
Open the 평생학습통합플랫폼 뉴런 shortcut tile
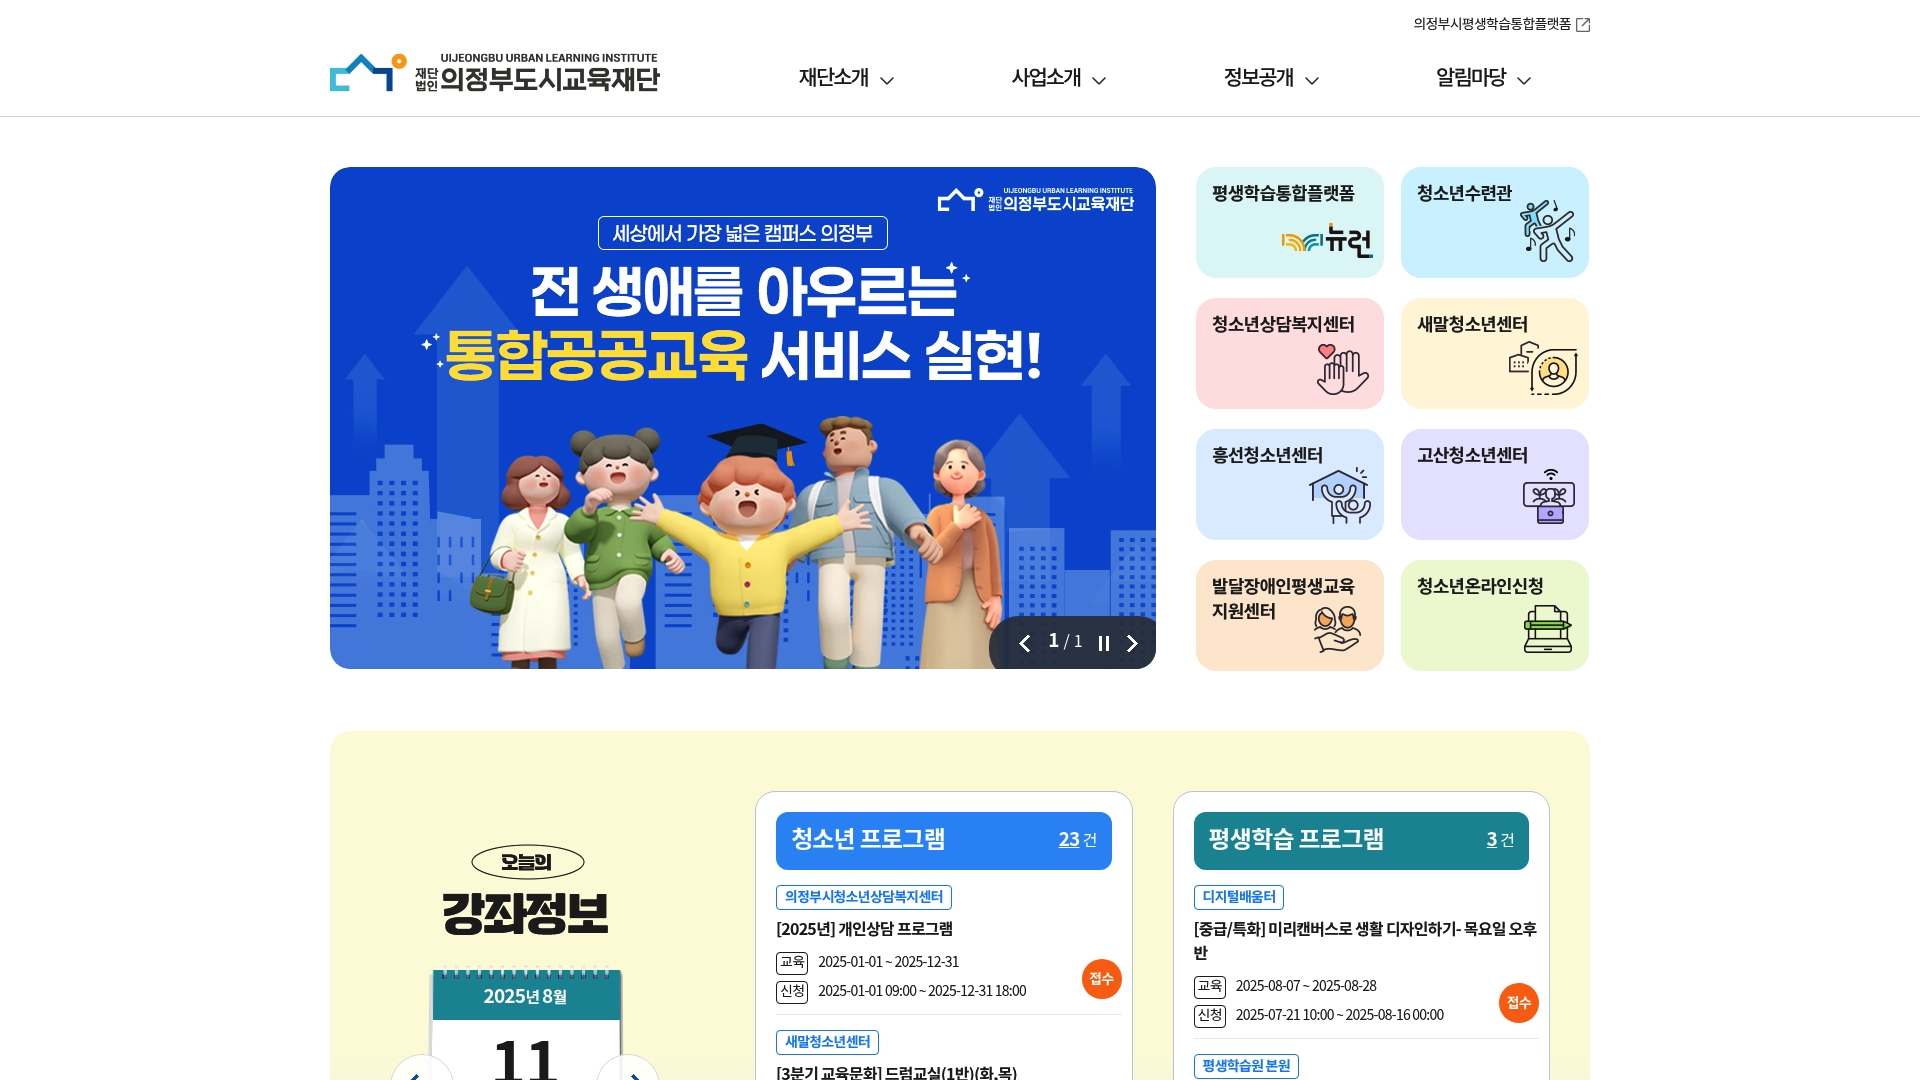[x=1289, y=222]
